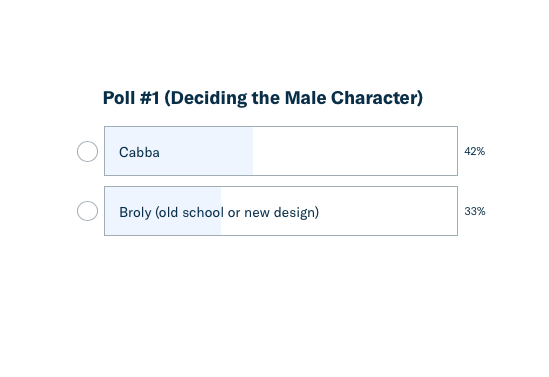Click the word 'Male' in the poll heading
The width and height of the screenshot is (549, 377).
point(305,98)
